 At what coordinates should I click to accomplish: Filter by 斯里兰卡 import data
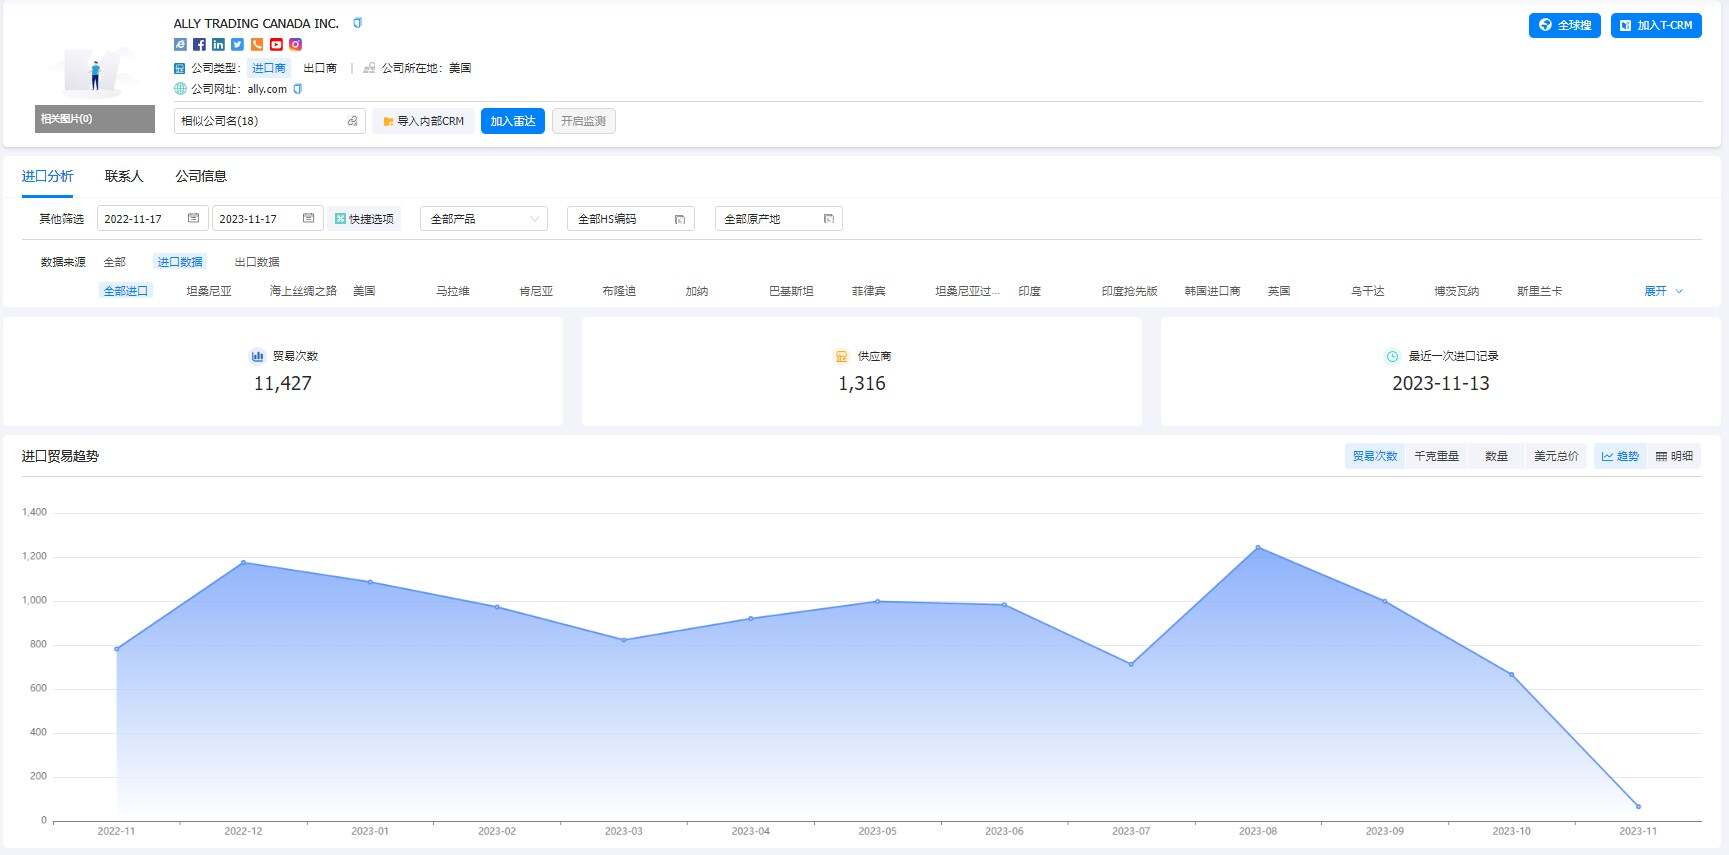click(x=1539, y=291)
